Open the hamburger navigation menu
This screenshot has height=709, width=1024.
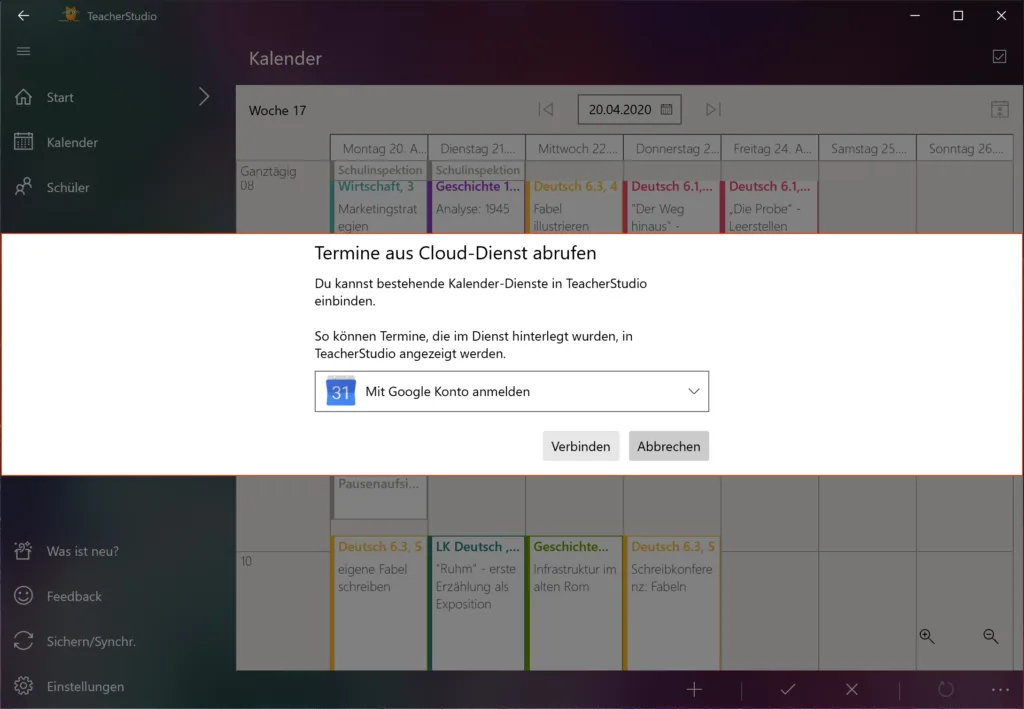tap(24, 51)
